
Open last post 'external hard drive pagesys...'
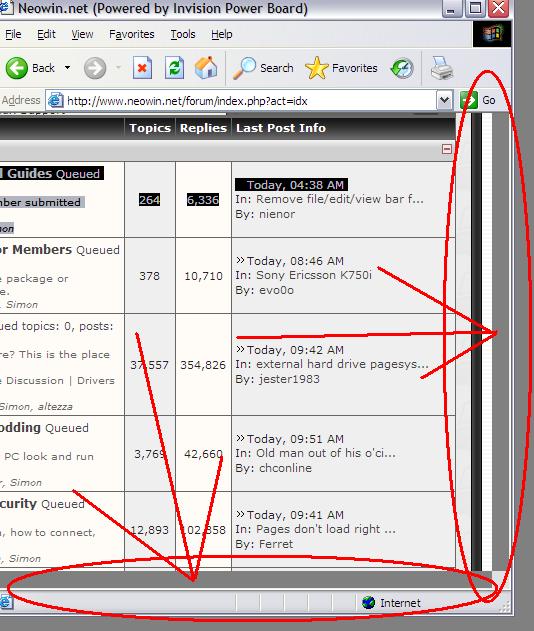[x=342, y=364]
